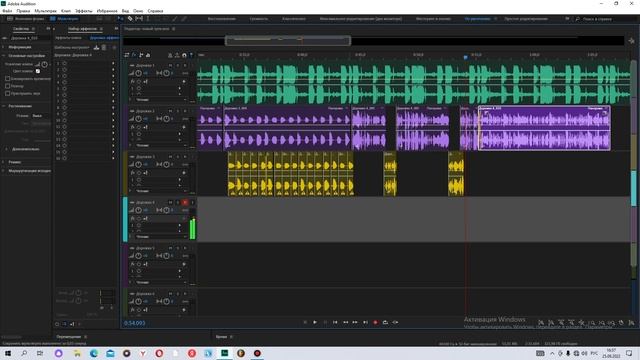Solo track 1 with S button
Viewport: 640px width, 360px height.
(x=178, y=65)
